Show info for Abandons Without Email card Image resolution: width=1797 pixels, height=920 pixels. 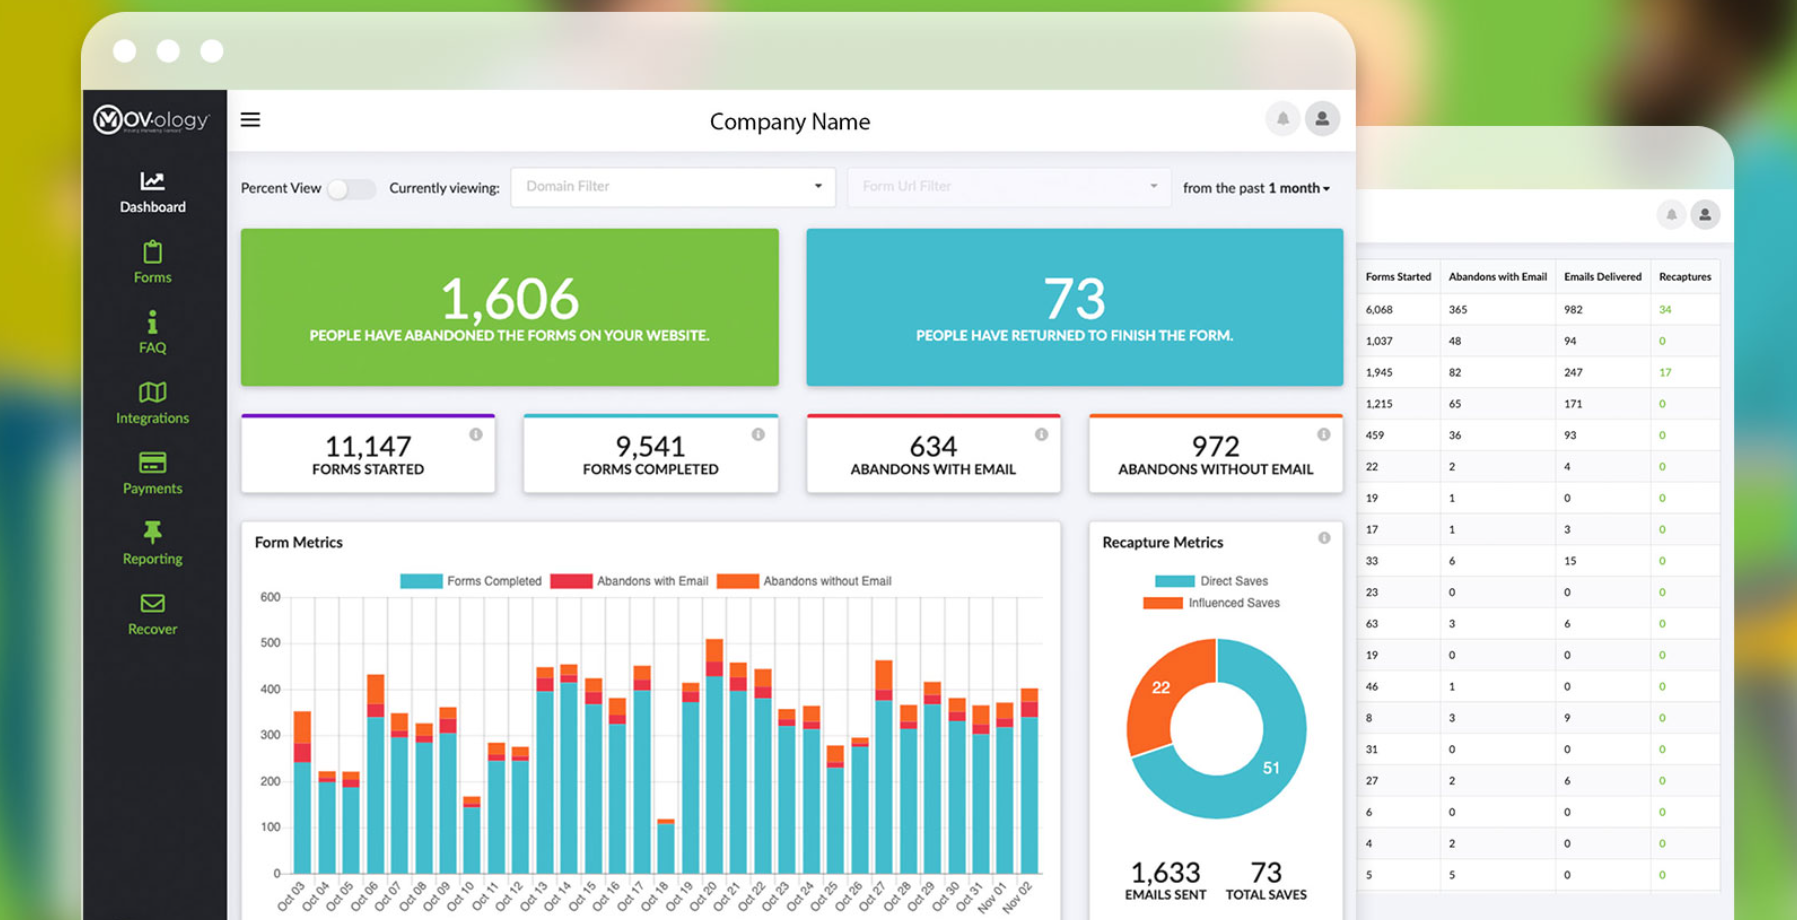click(1323, 434)
